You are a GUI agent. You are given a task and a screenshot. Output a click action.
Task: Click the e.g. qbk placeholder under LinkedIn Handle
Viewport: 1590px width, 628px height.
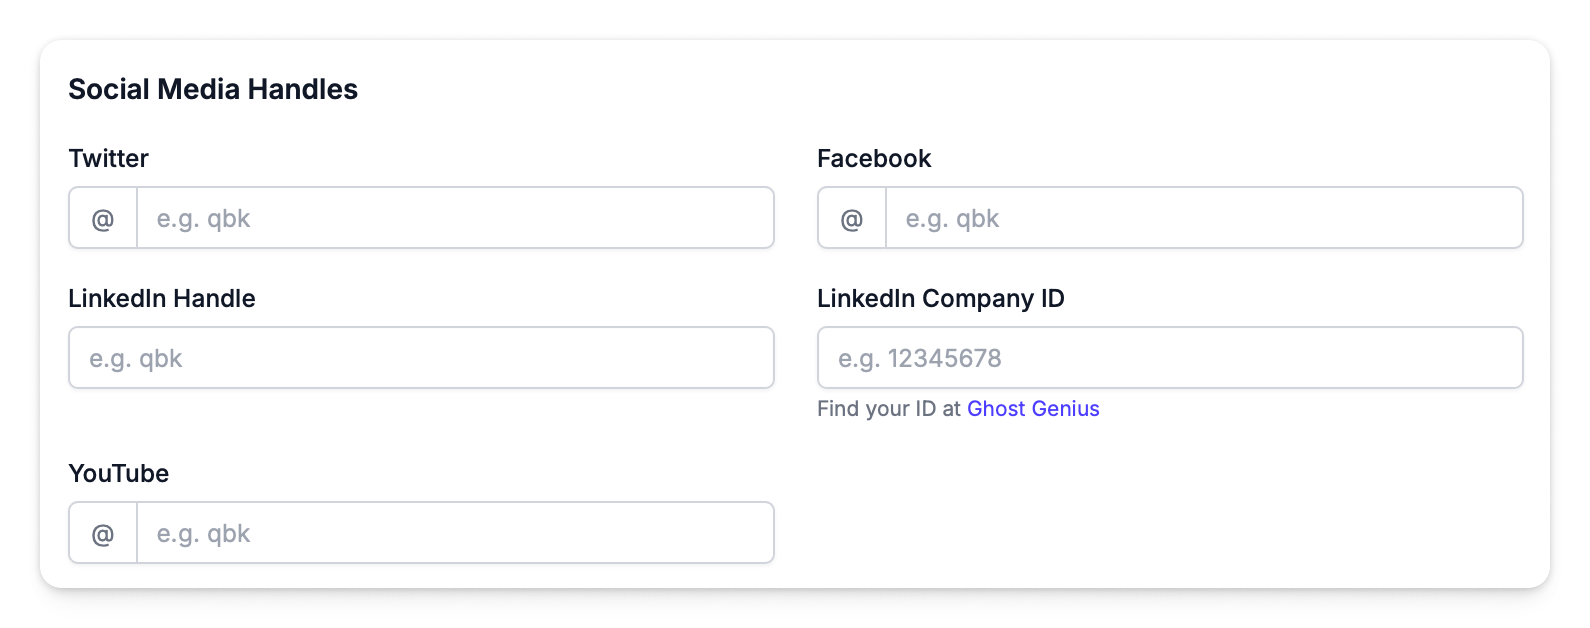[x=135, y=357]
